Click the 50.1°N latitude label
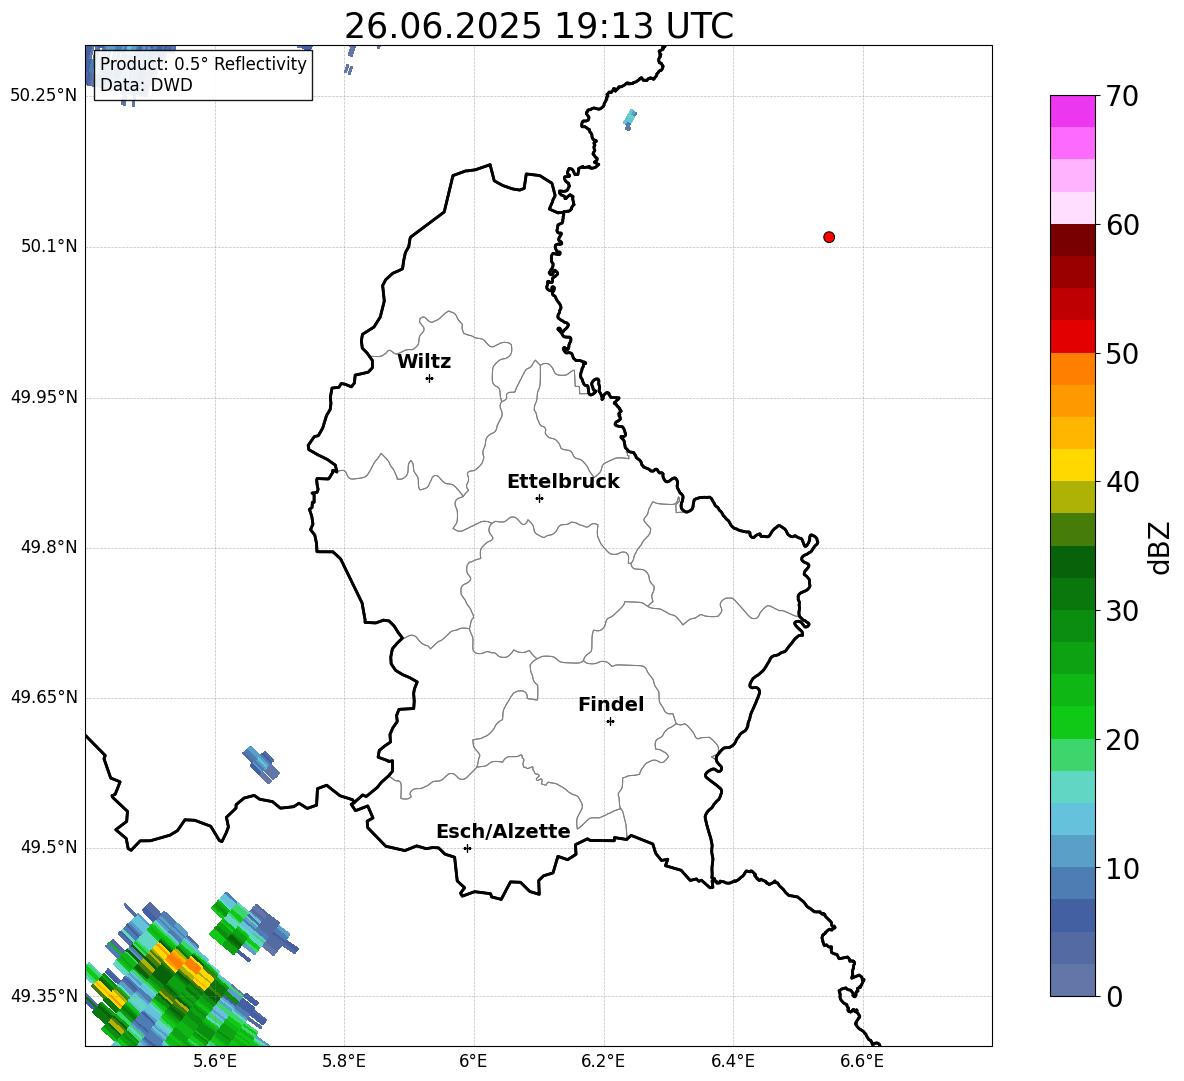 tap(49, 247)
